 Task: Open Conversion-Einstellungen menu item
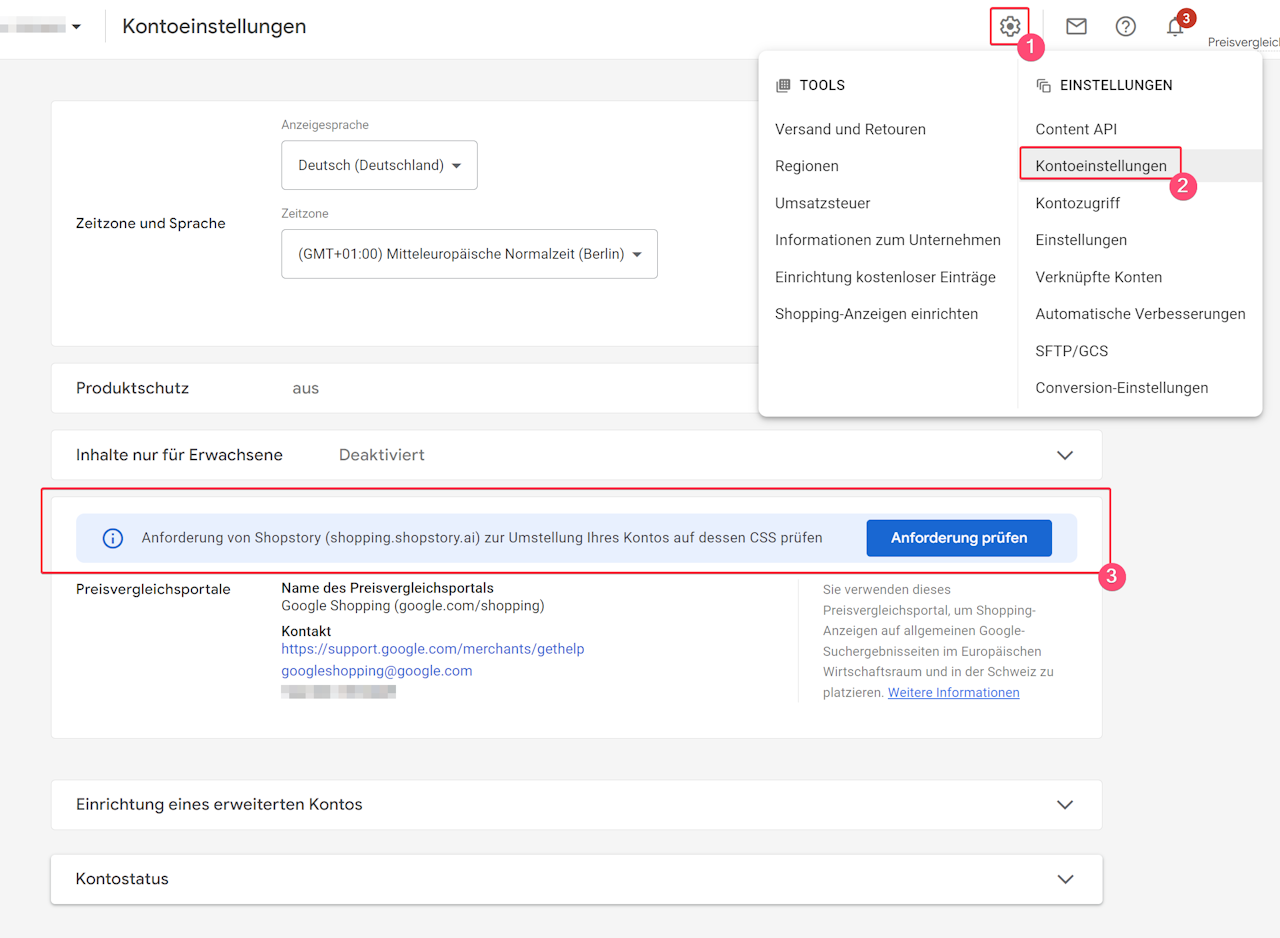[1121, 388]
